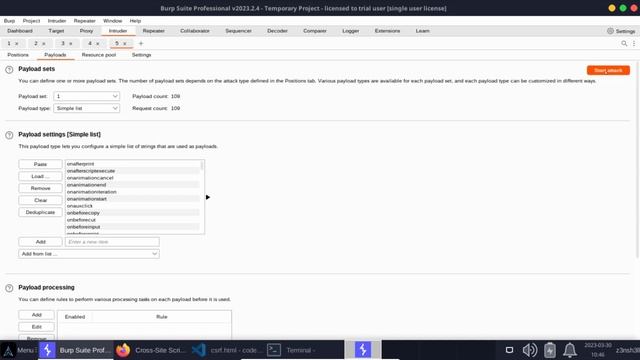This screenshot has height=360, width=640.
Task: Select Burp Suite Prof taskbar button
Action: pos(76,350)
